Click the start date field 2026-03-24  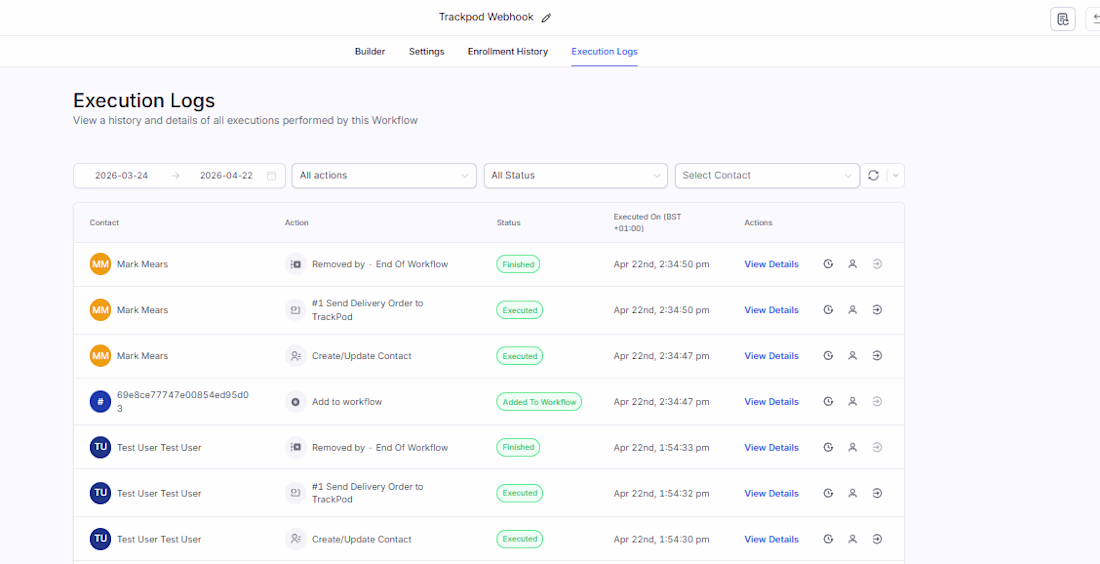pyautogui.click(x=122, y=176)
